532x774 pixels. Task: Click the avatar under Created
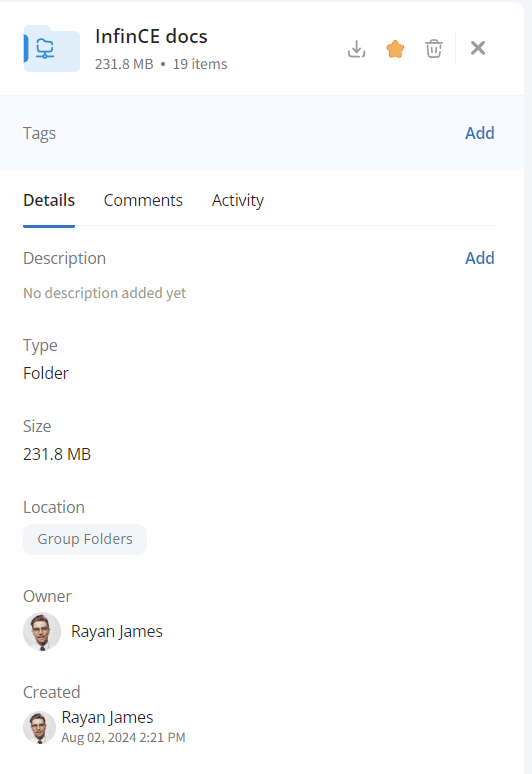[x=39, y=727]
